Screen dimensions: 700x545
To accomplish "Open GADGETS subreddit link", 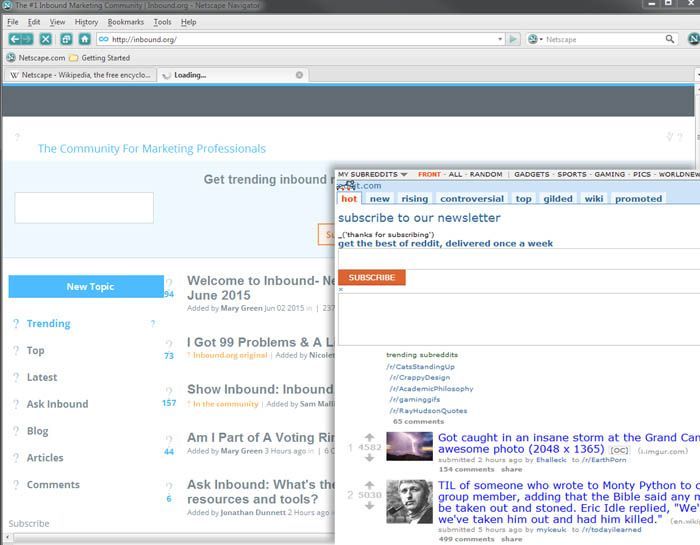I will 532,175.
